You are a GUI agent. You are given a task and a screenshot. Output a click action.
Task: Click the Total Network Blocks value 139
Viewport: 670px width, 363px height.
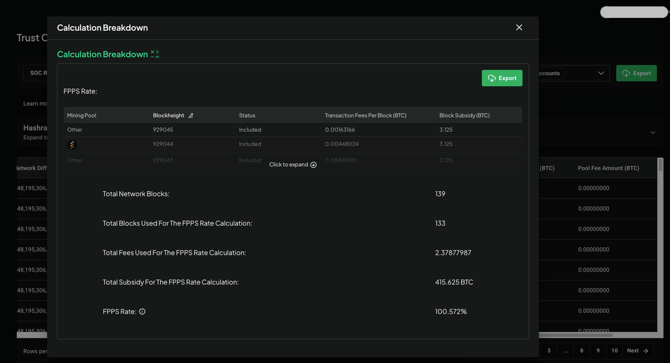(440, 194)
